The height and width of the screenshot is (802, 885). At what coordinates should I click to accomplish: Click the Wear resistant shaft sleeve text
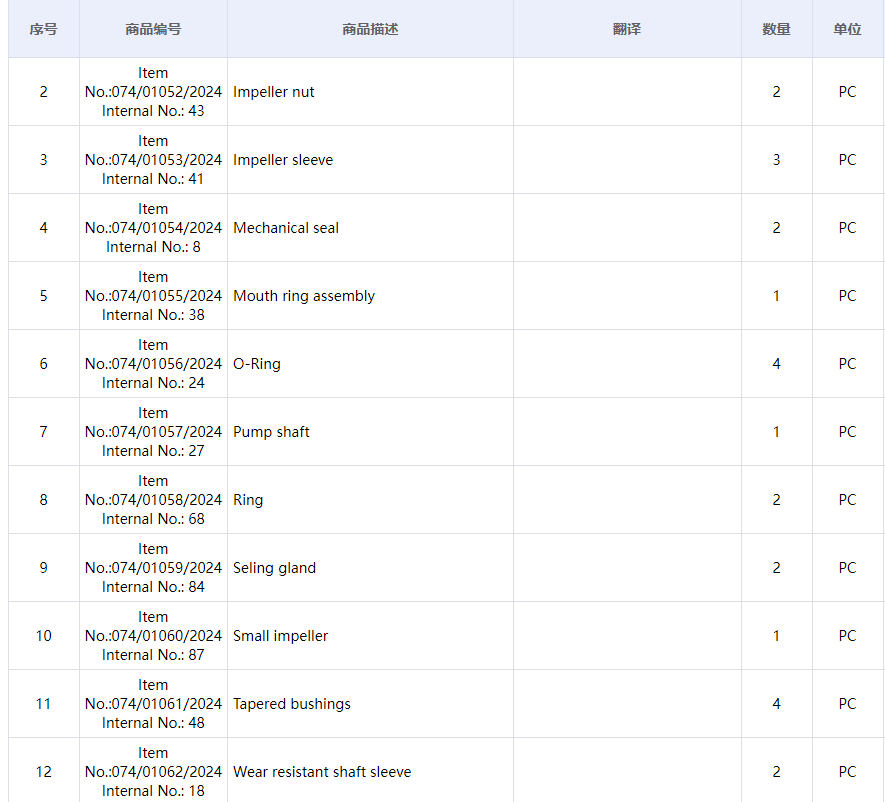tap(322, 772)
